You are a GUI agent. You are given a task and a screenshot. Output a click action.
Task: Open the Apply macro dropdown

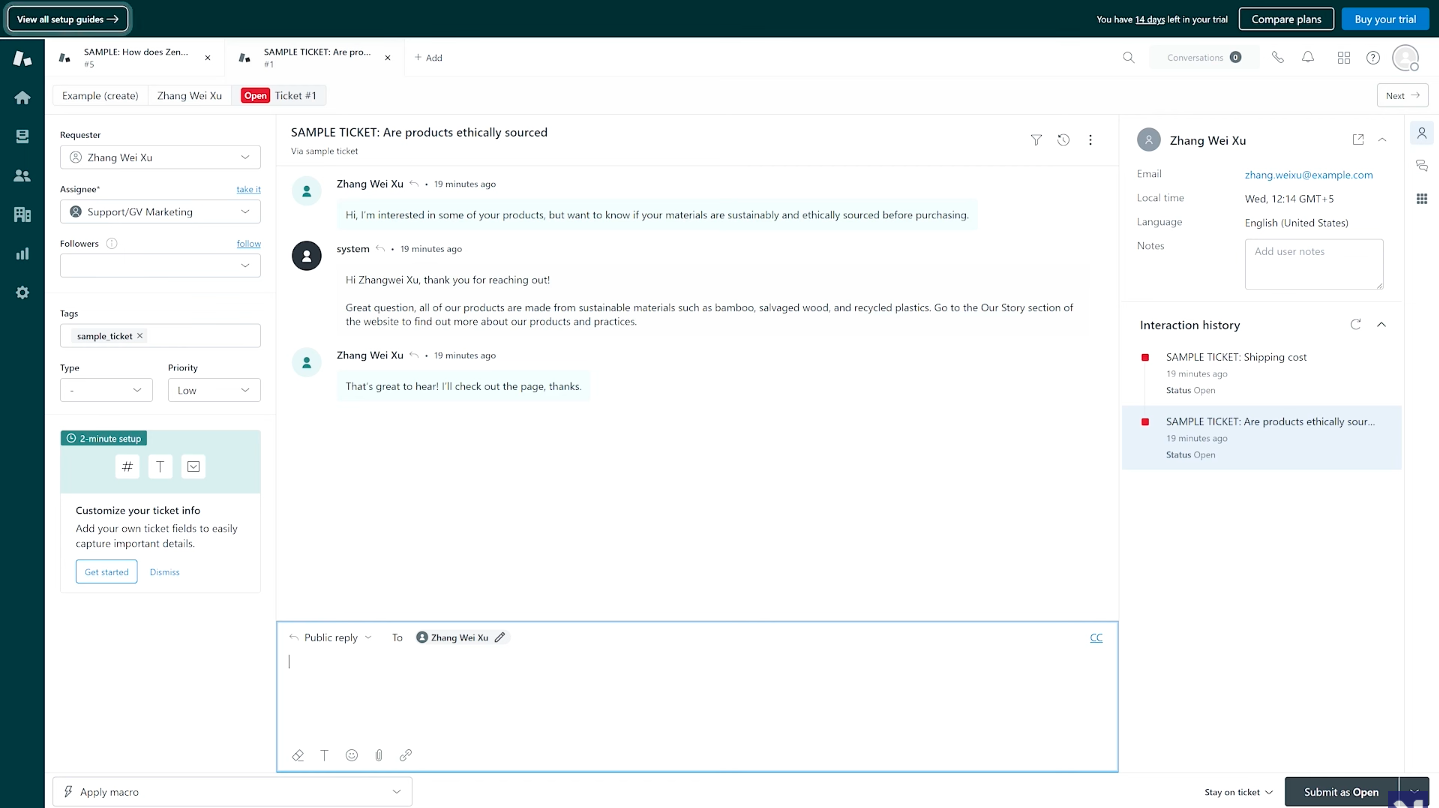point(232,791)
